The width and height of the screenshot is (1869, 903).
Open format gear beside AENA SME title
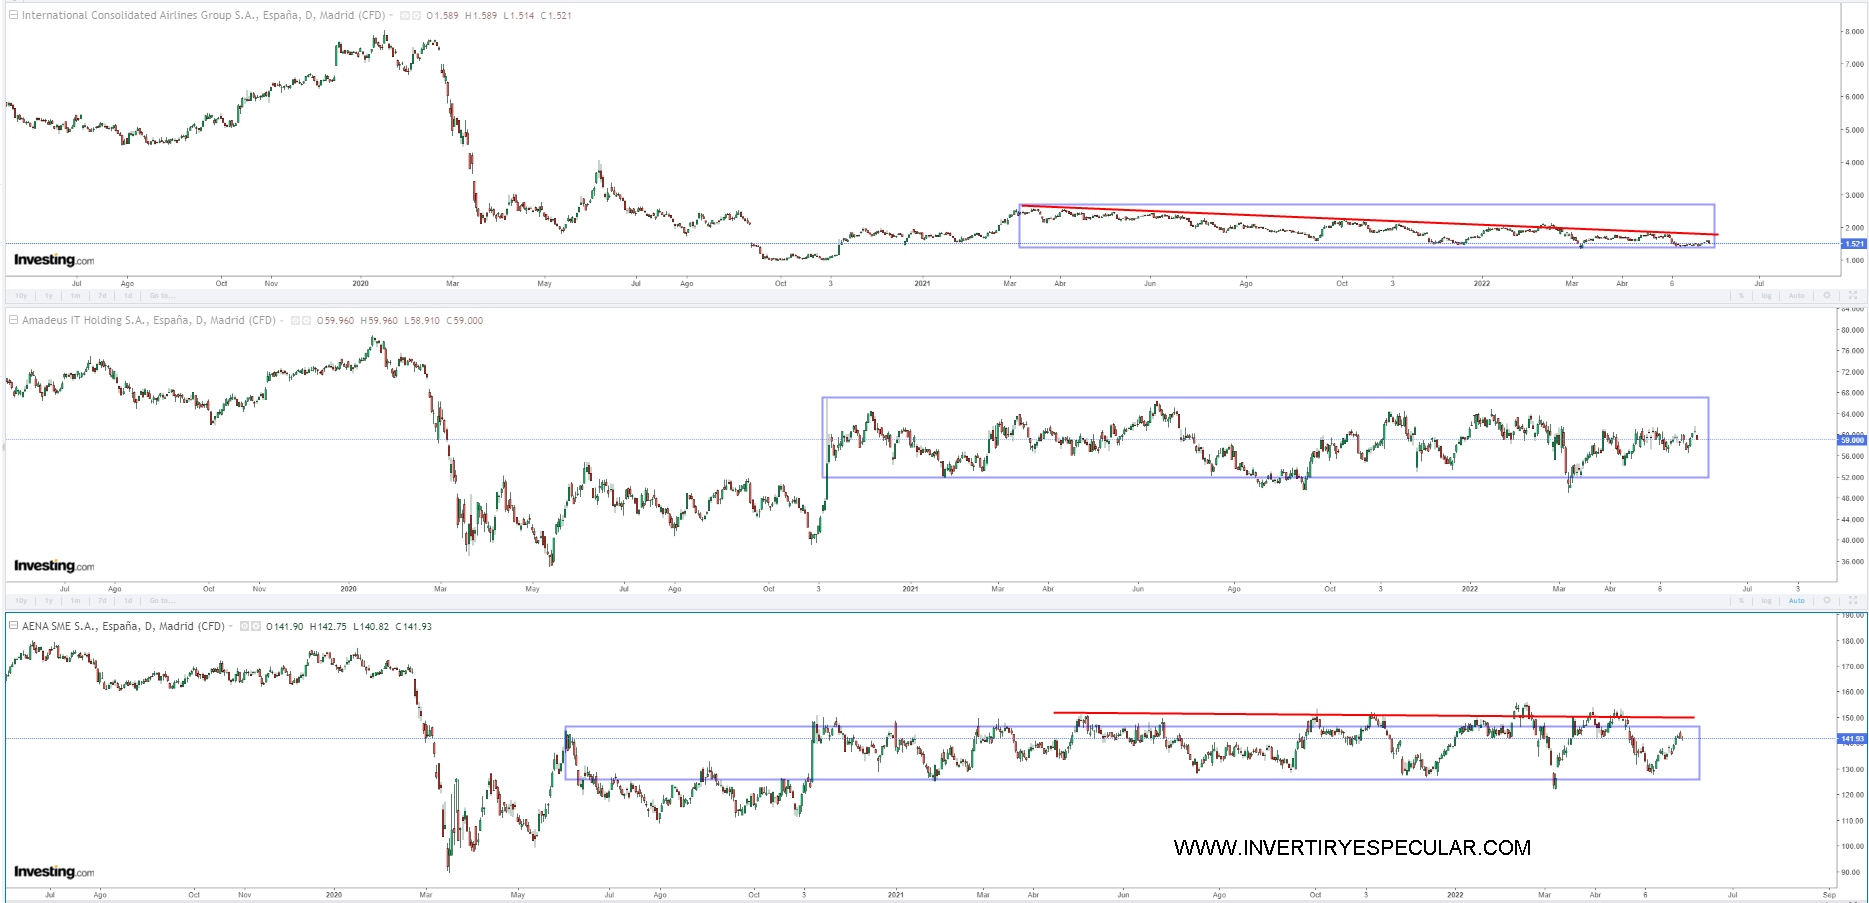pyautogui.click(x=256, y=627)
